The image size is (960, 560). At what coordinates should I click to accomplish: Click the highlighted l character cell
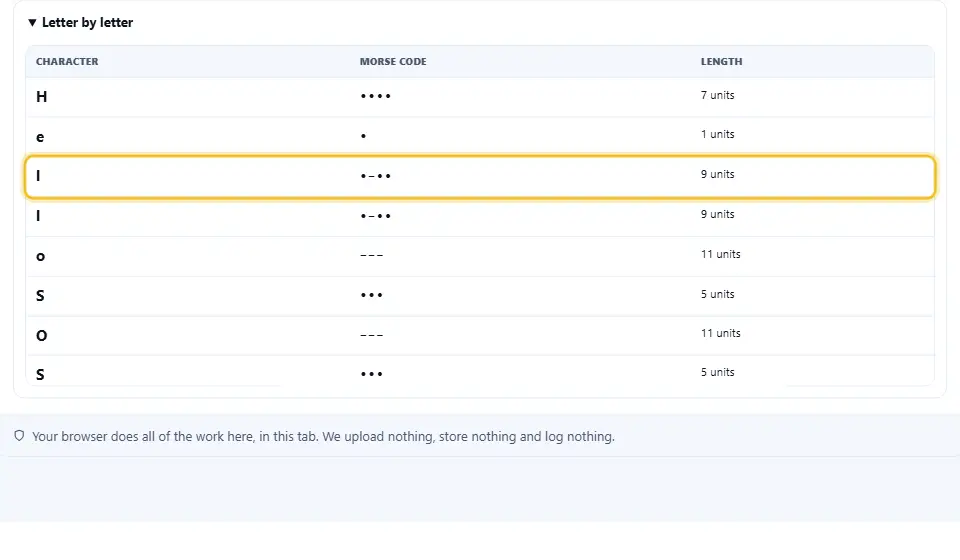tap(38, 176)
